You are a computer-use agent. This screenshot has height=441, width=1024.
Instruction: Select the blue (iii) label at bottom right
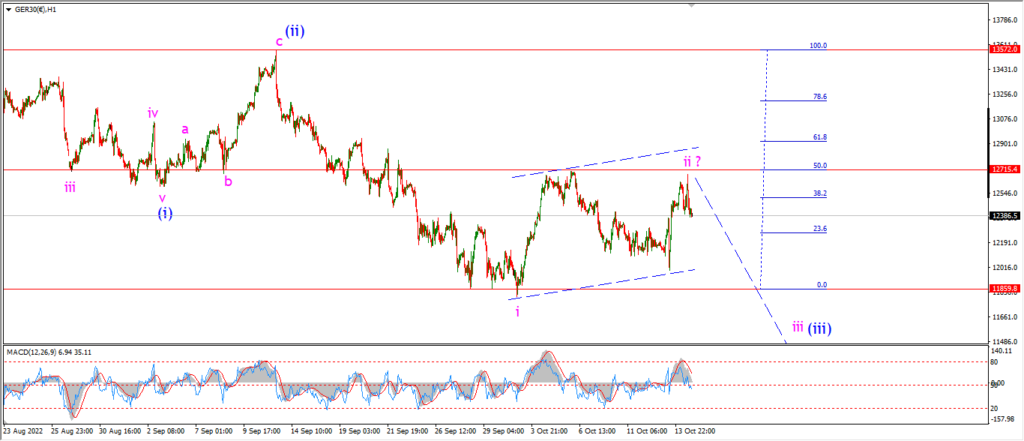[x=819, y=328]
